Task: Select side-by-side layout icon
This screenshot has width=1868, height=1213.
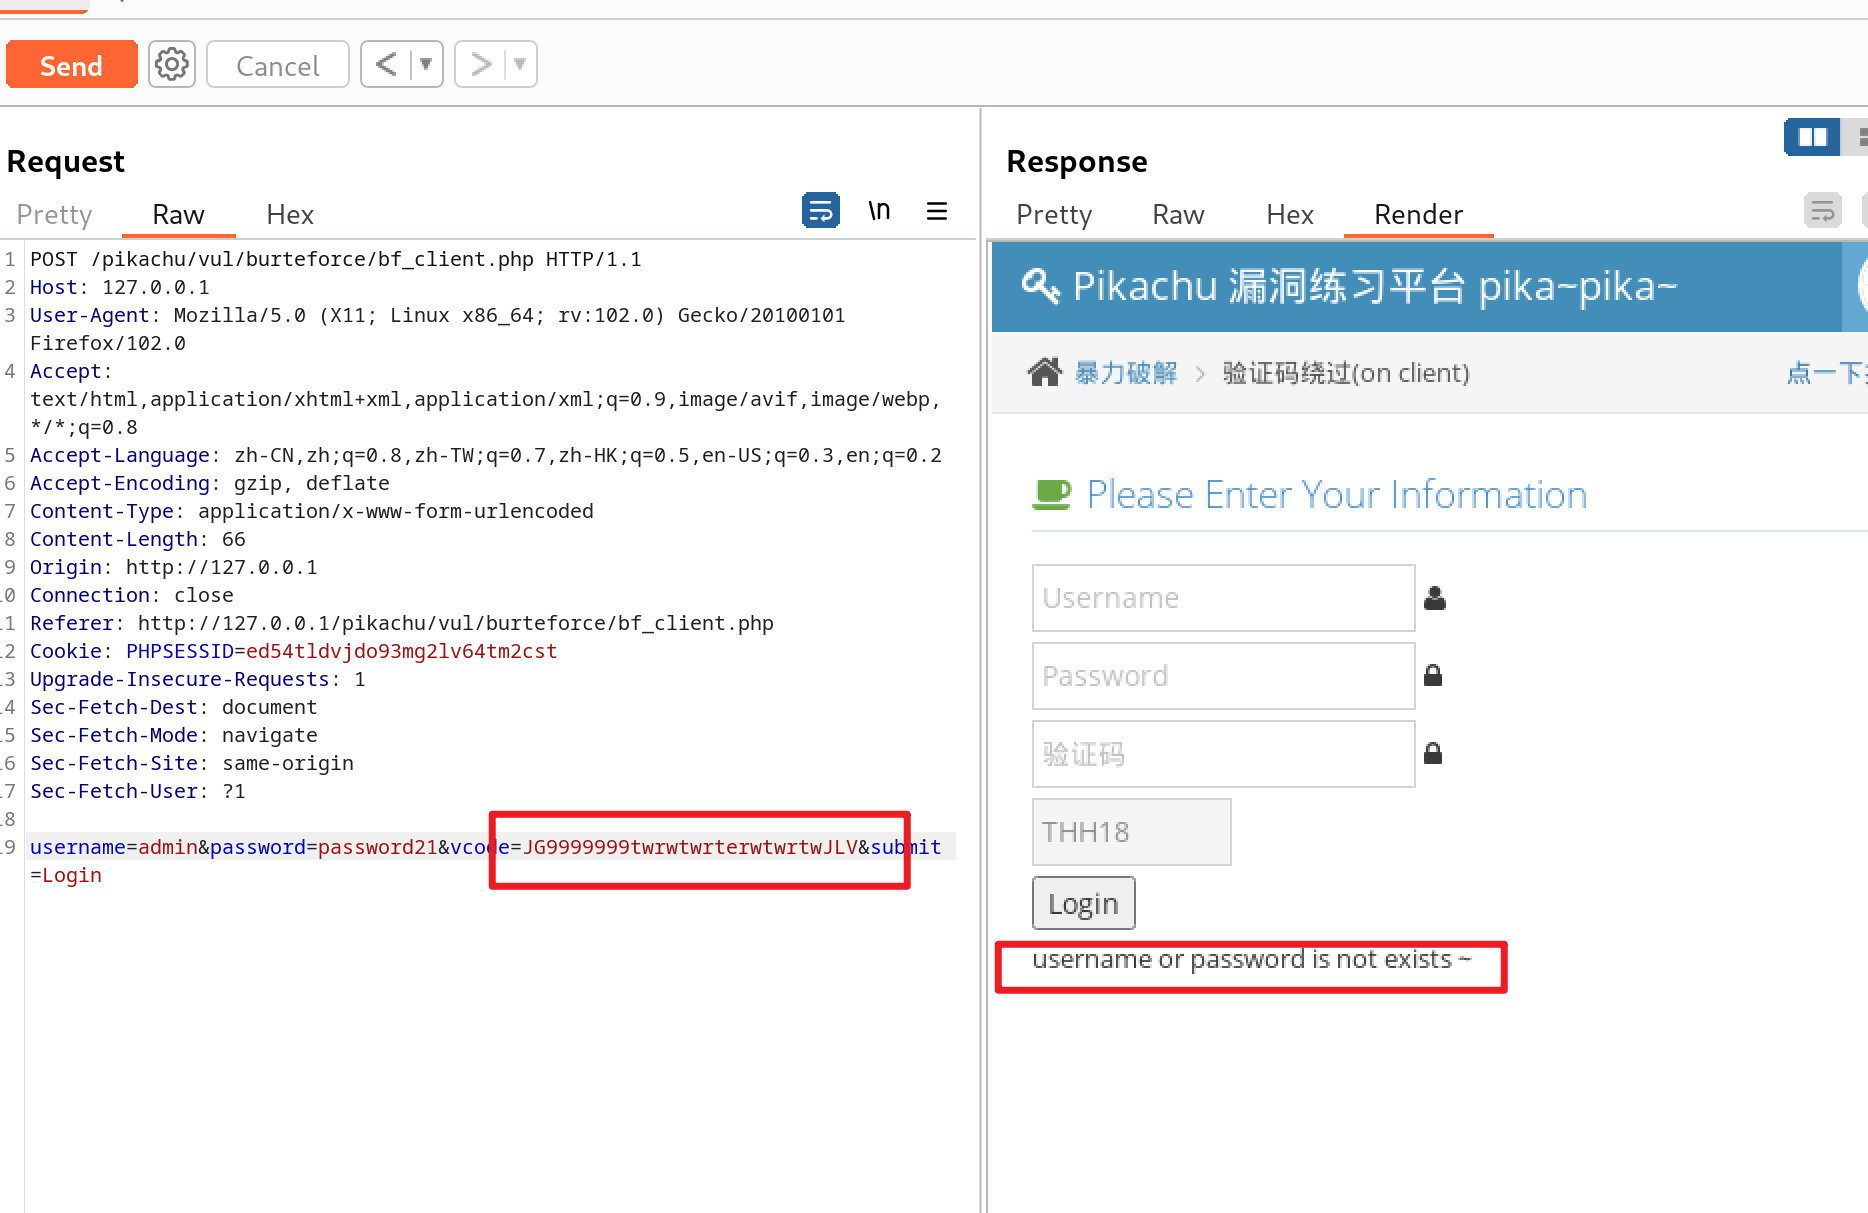Action: point(1812,137)
